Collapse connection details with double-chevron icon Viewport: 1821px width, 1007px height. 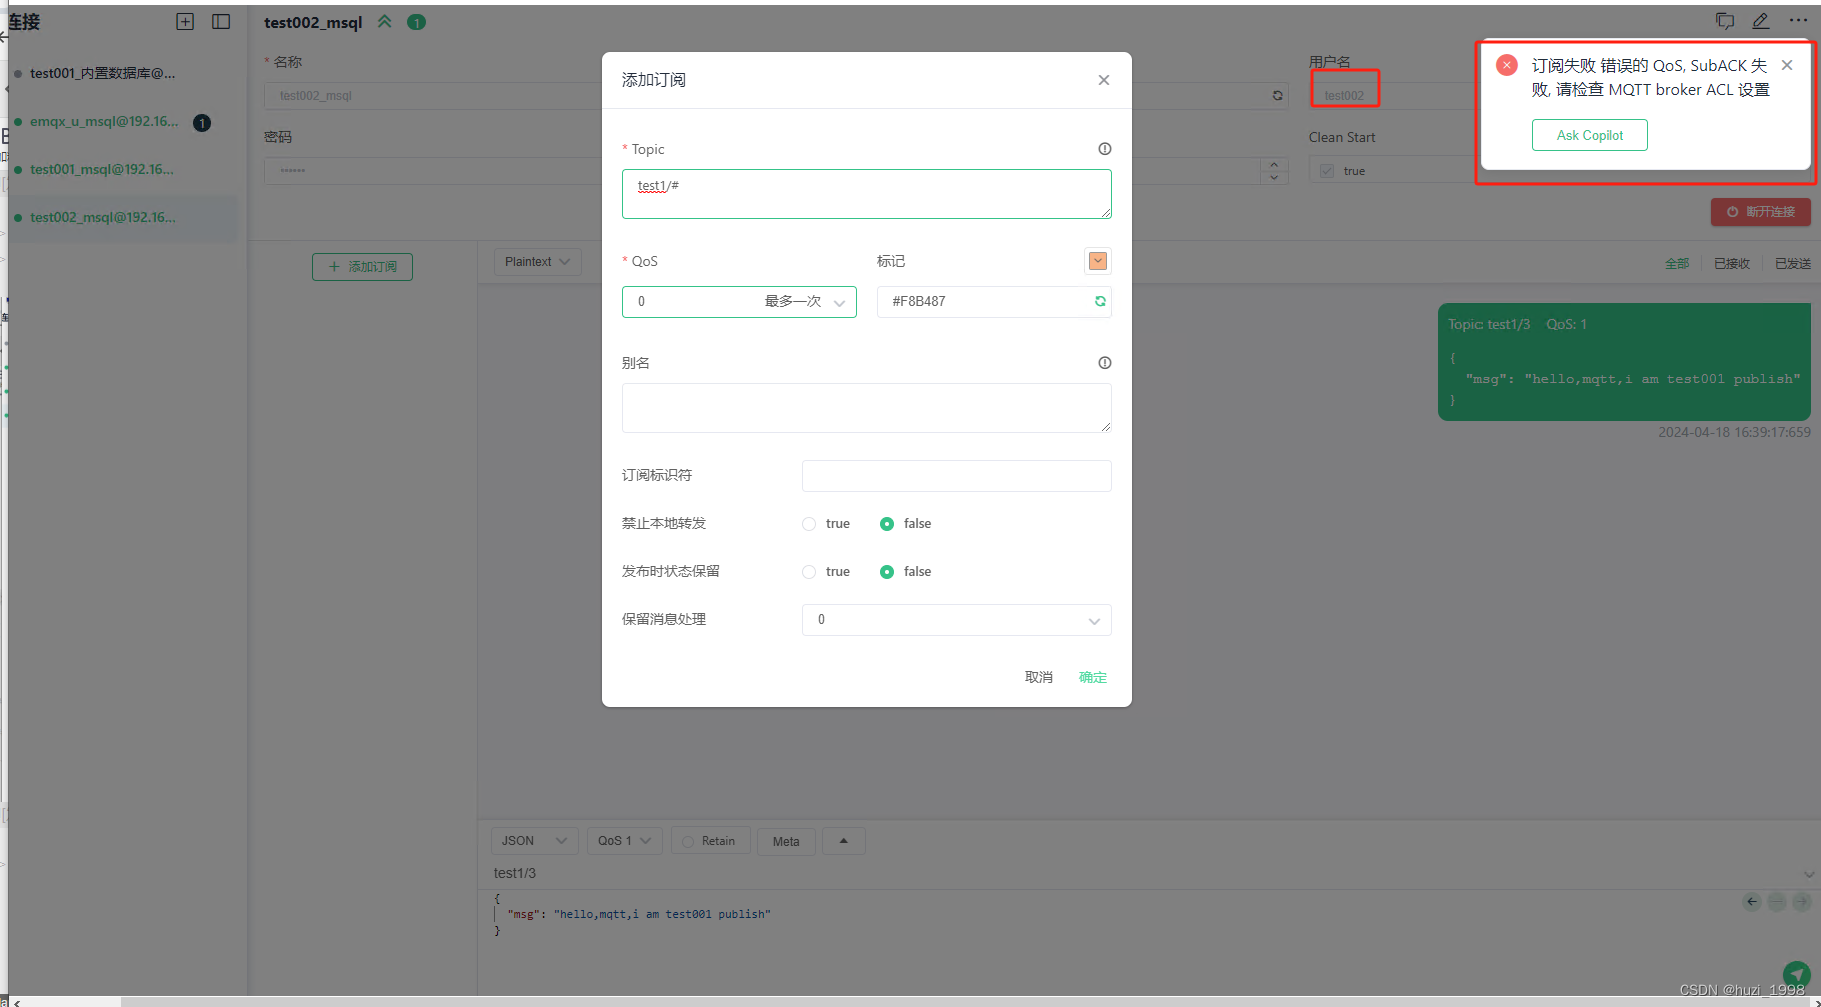384,21
